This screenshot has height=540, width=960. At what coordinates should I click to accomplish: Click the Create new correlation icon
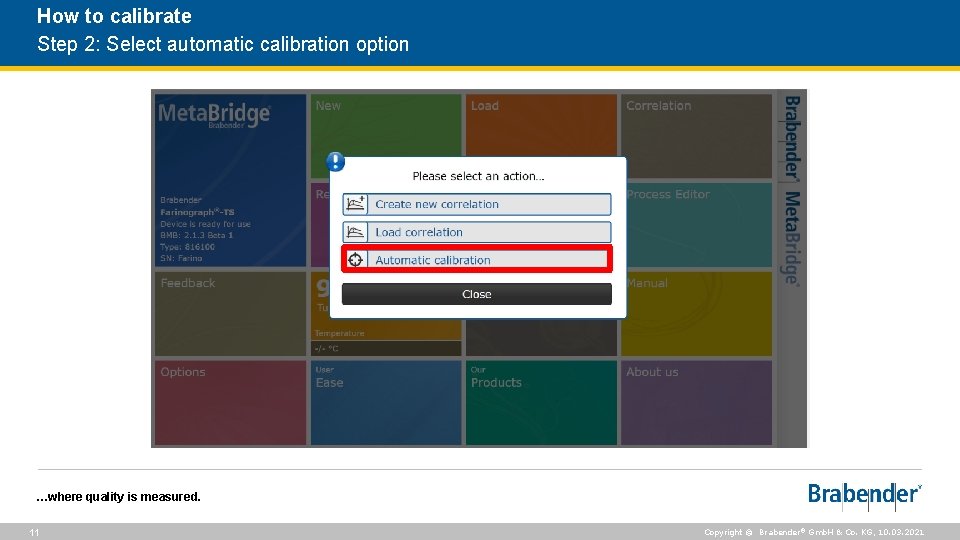pos(355,204)
